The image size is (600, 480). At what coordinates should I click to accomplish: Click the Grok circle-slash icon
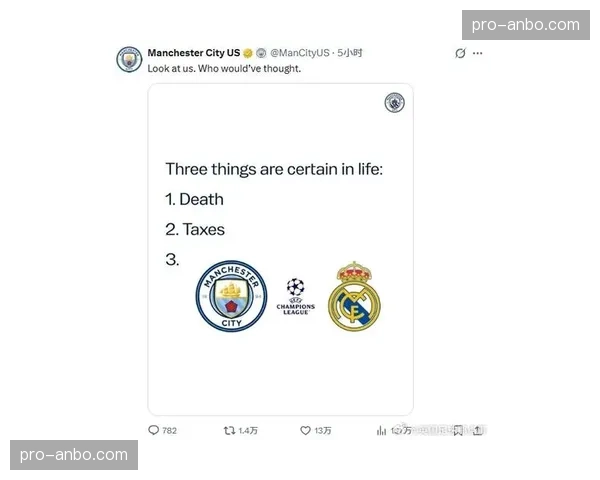[460, 53]
